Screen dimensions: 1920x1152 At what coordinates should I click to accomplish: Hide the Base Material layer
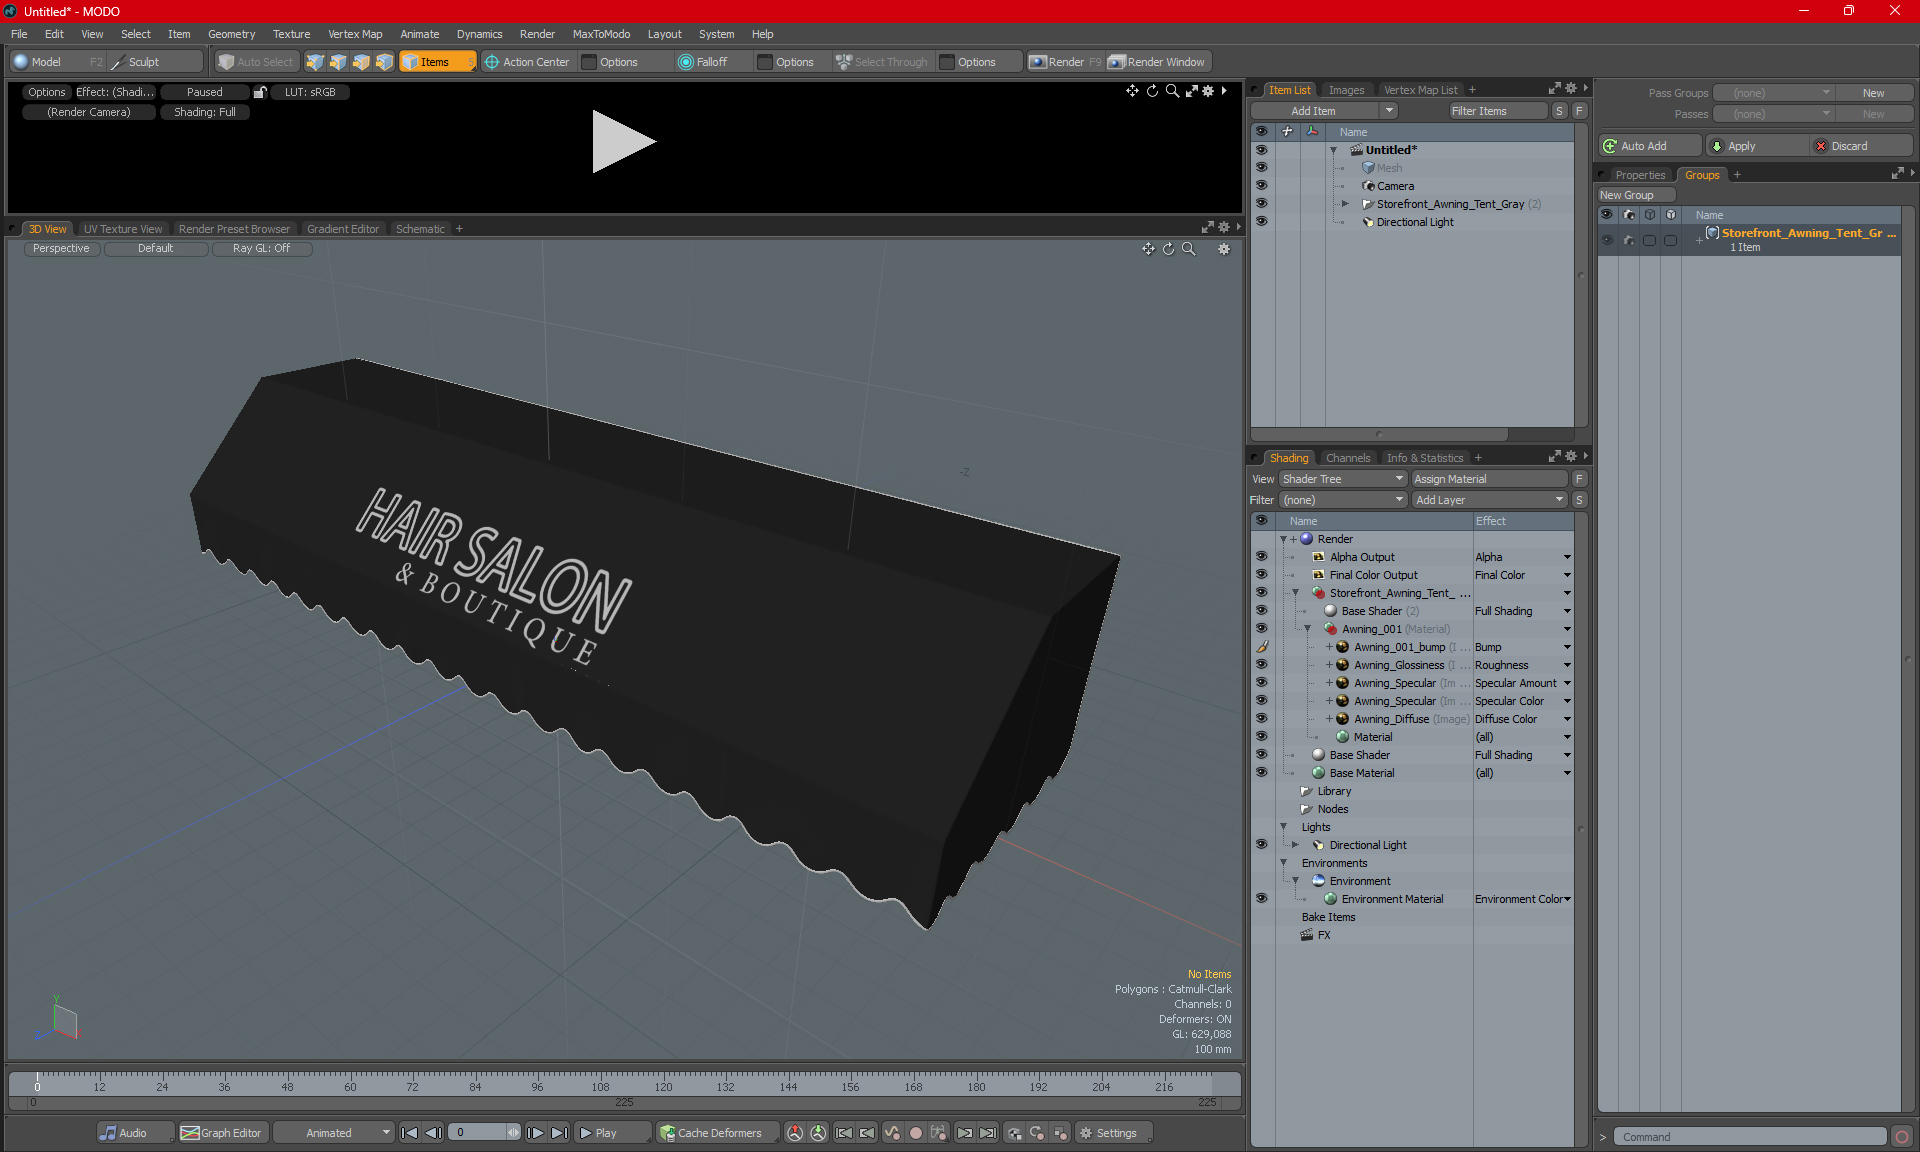pyautogui.click(x=1261, y=773)
